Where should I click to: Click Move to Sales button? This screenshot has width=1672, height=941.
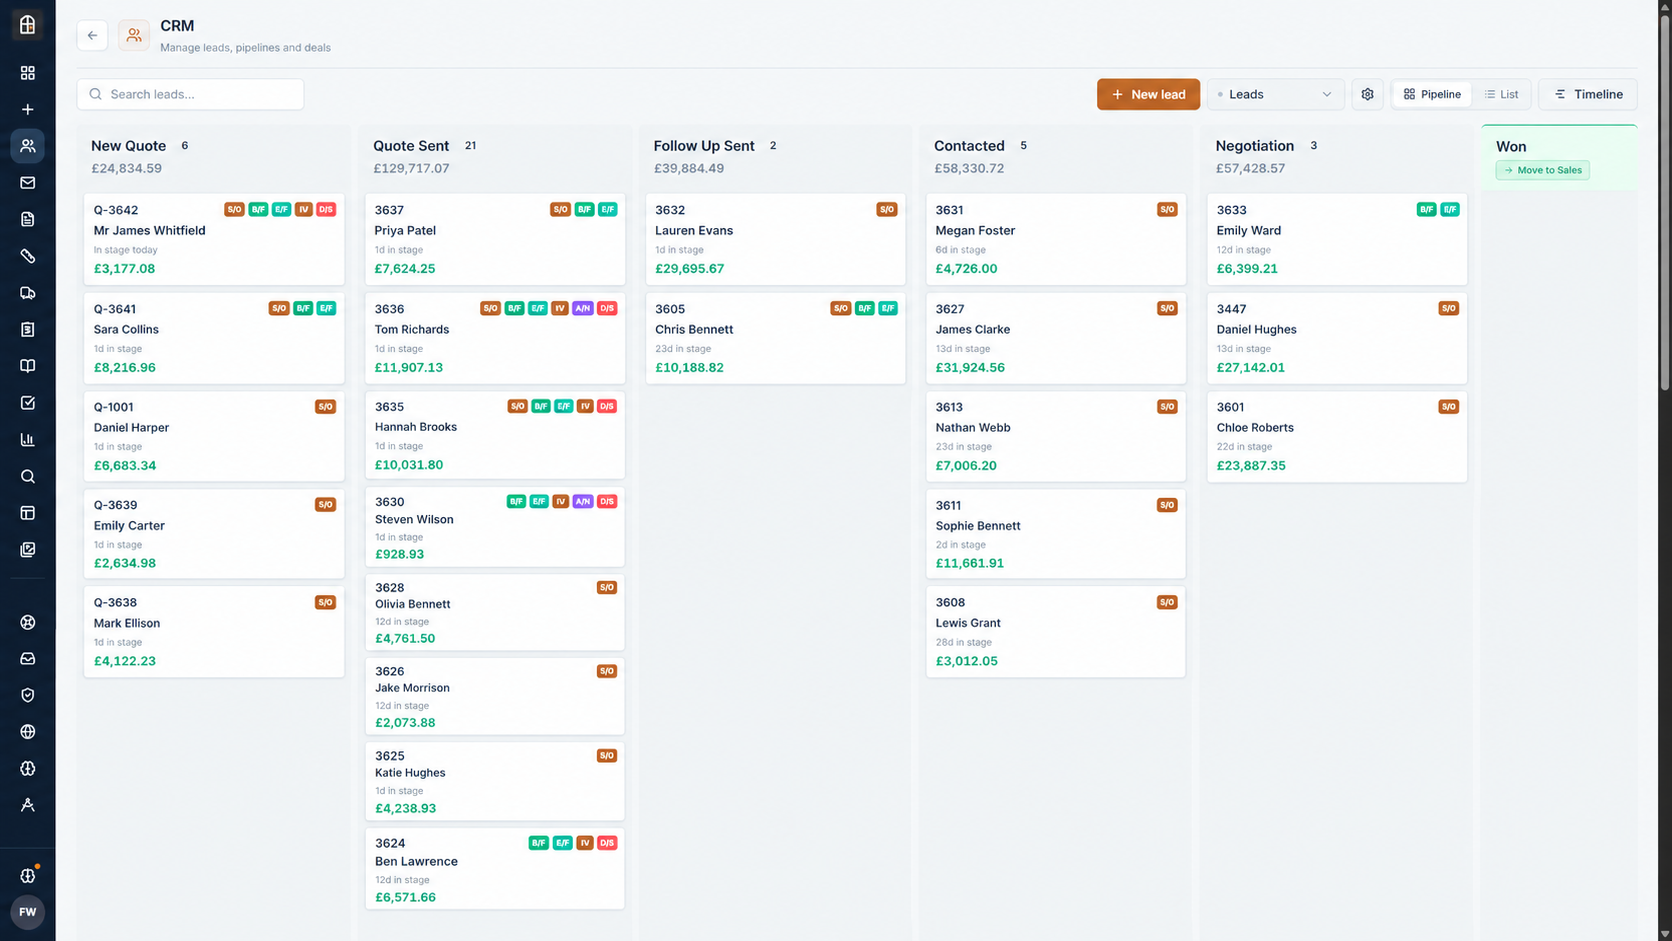pyautogui.click(x=1542, y=170)
